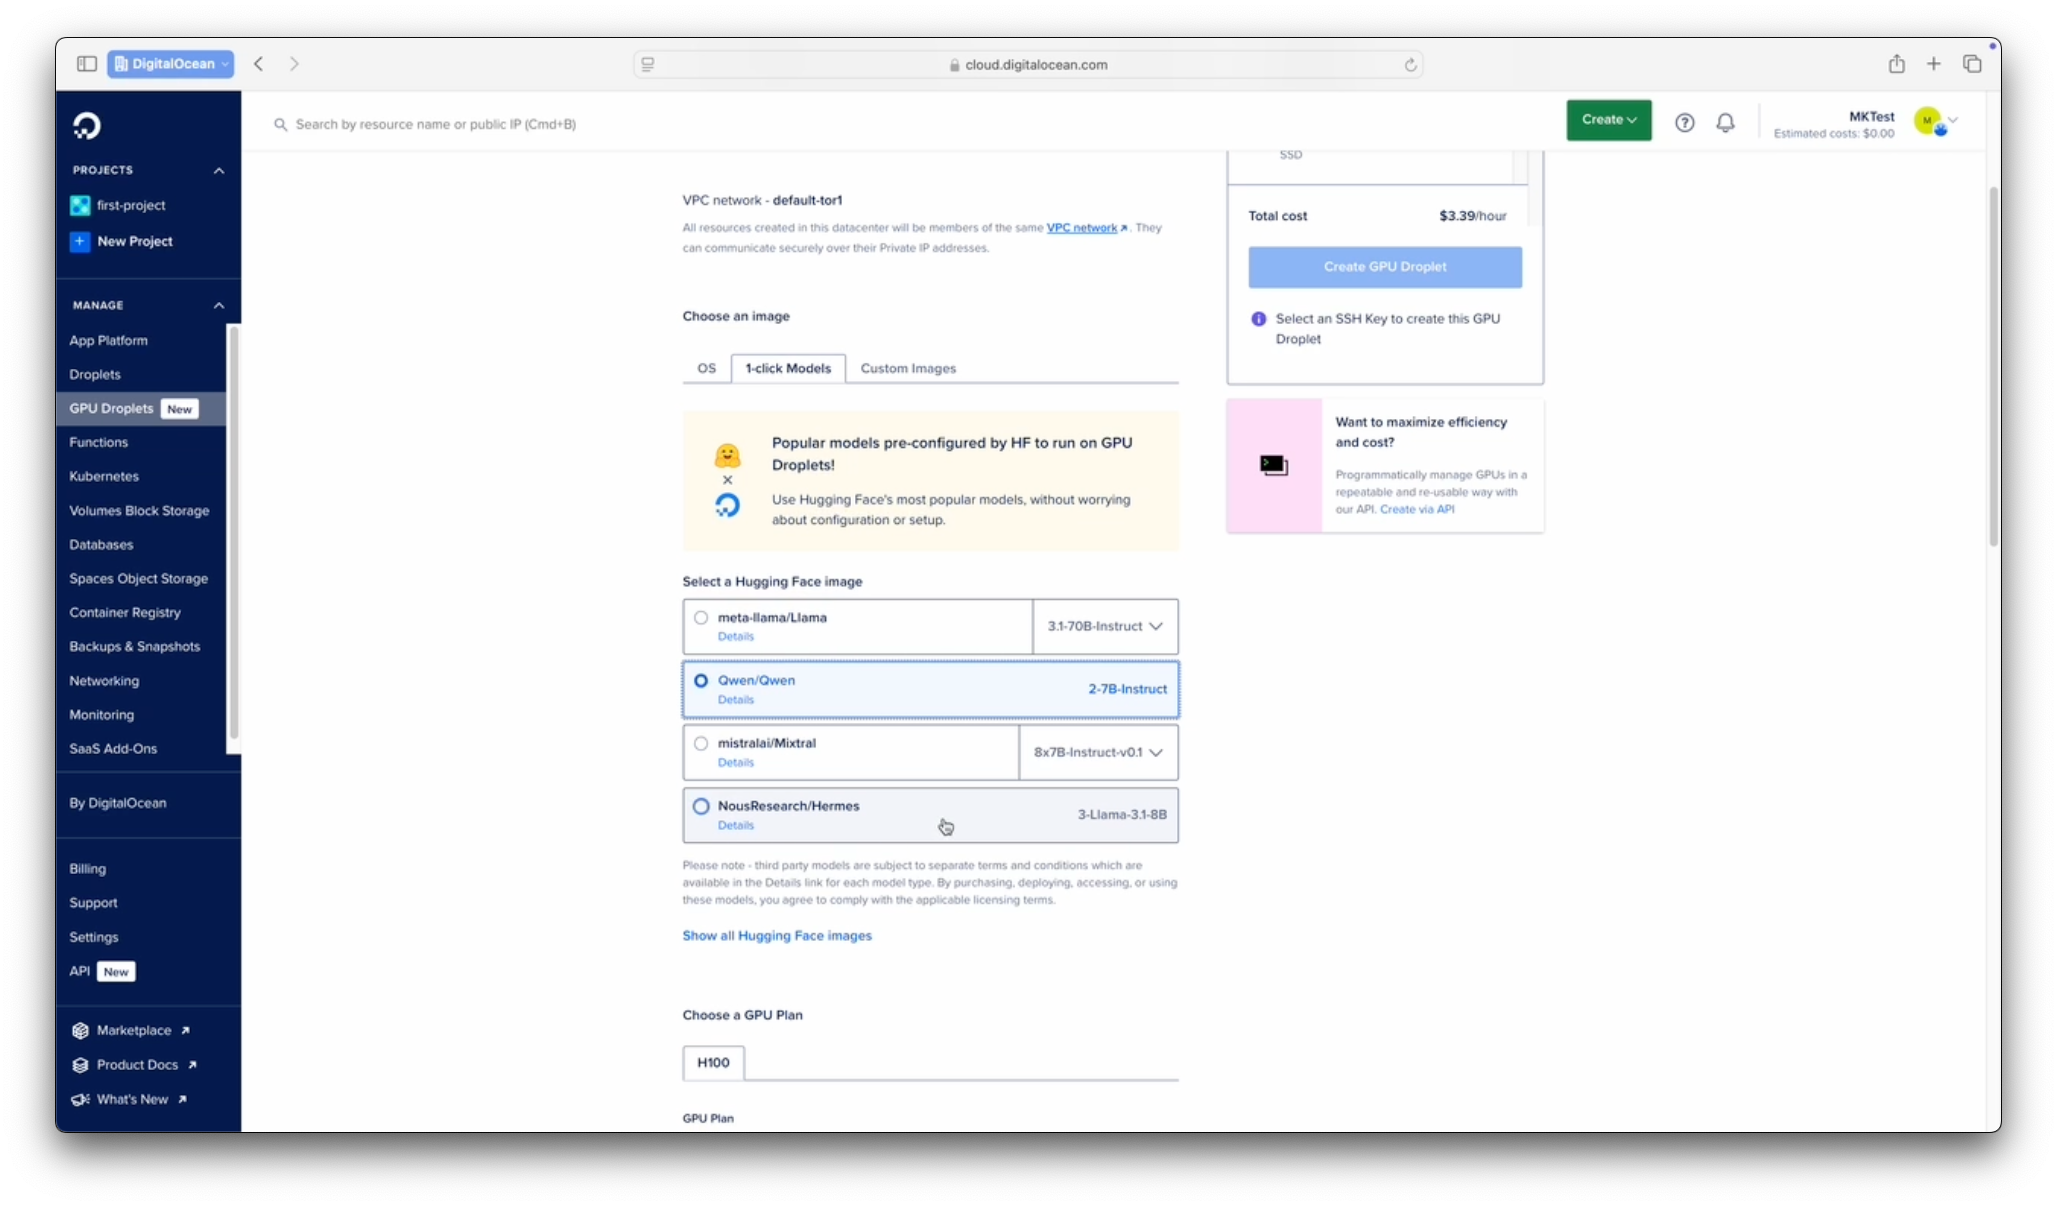Viewport: 2057px width, 1206px height.
Task: Click the help question mark icon
Action: 1685,122
